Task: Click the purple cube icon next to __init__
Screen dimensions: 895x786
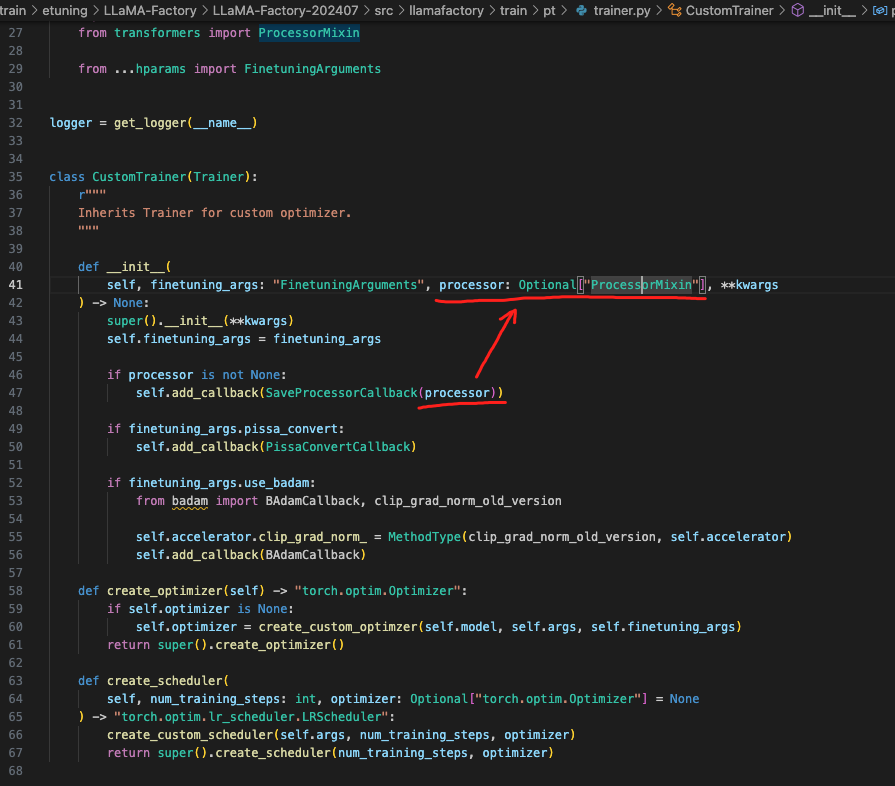Action: [x=797, y=11]
